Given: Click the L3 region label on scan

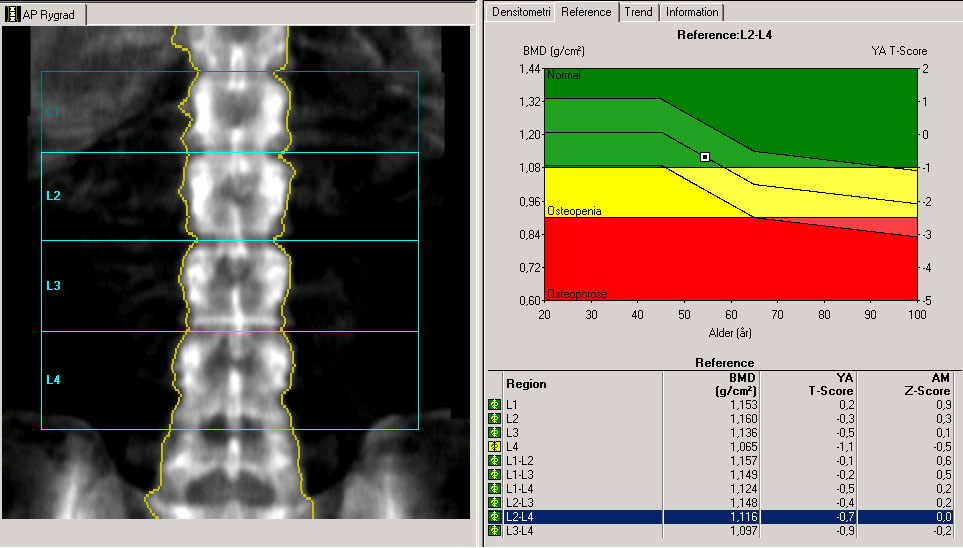Looking at the screenshot, I should (54, 286).
